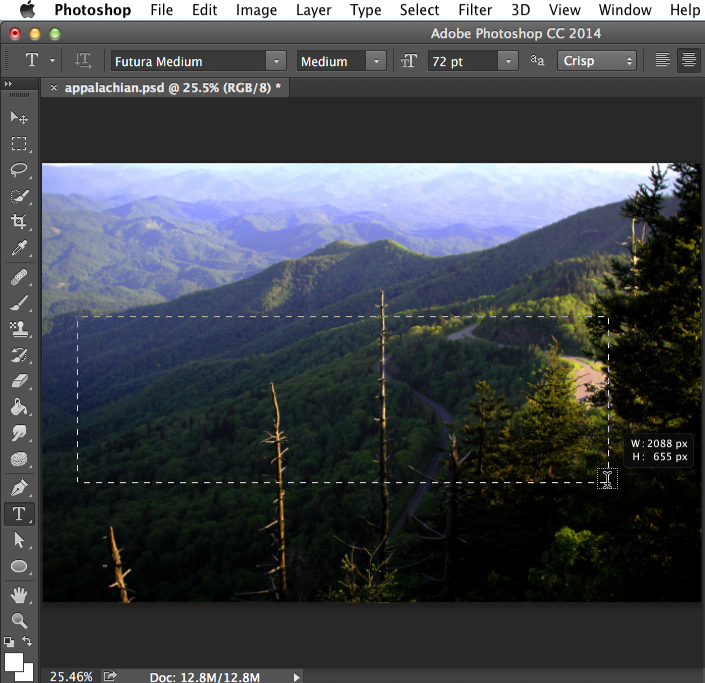Open the 72 pt font size dropdown

[508, 61]
